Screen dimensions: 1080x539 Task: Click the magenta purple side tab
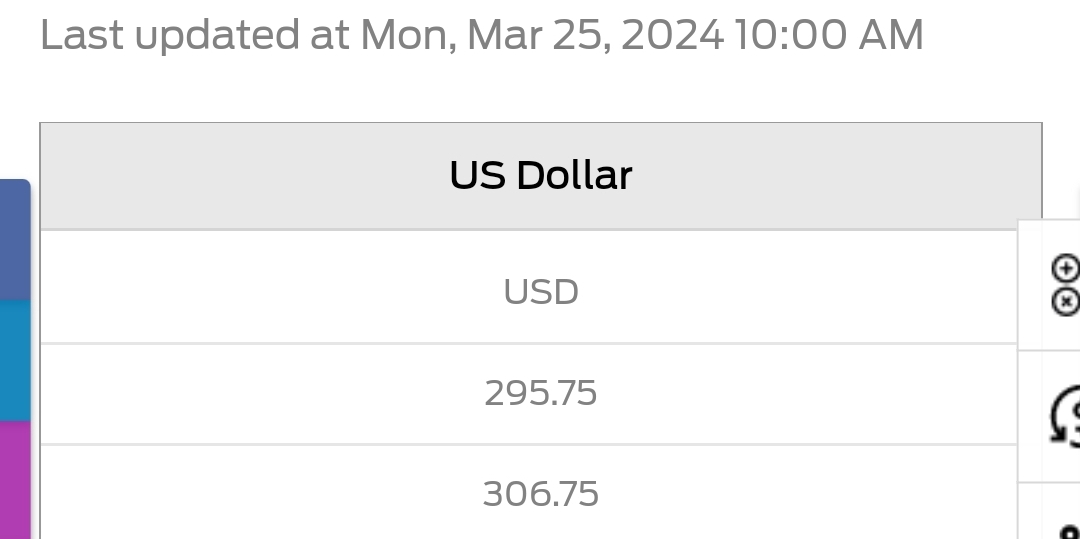[x=15, y=480]
